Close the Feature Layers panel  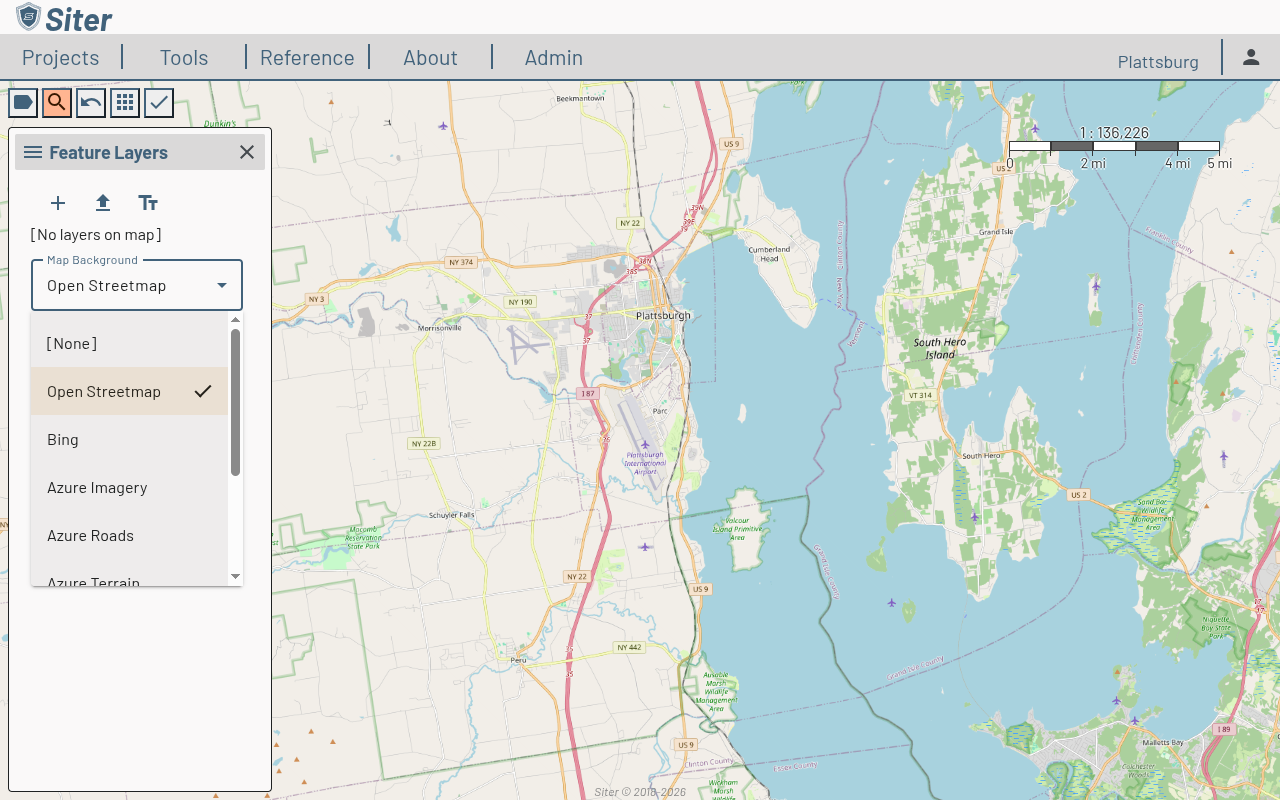246,152
